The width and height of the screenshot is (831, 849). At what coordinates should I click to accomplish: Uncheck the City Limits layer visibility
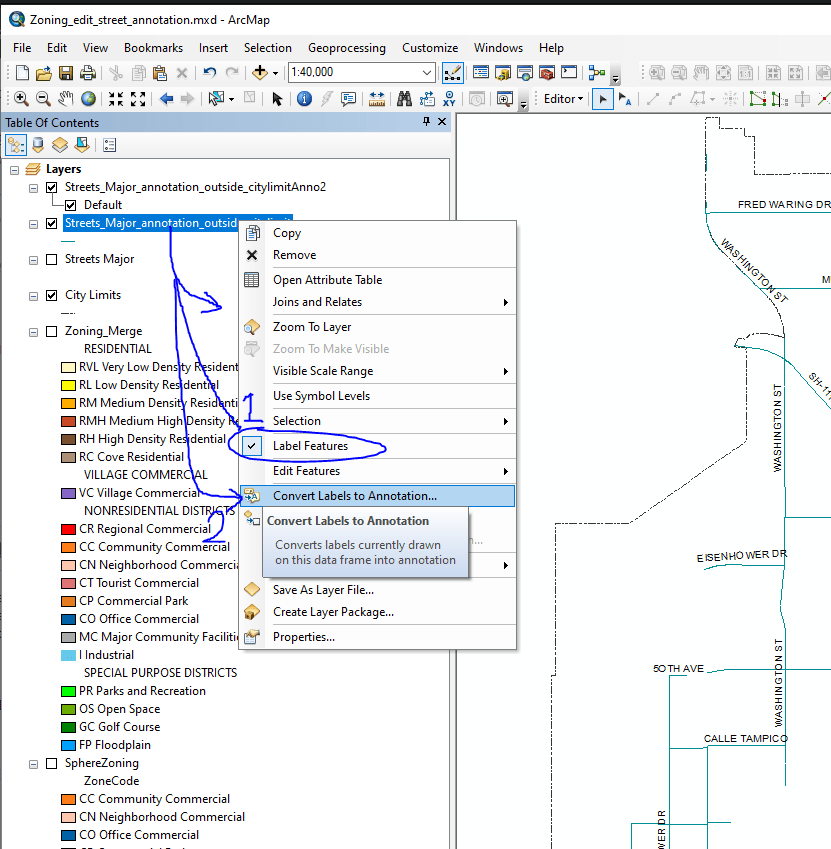pos(51,294)
